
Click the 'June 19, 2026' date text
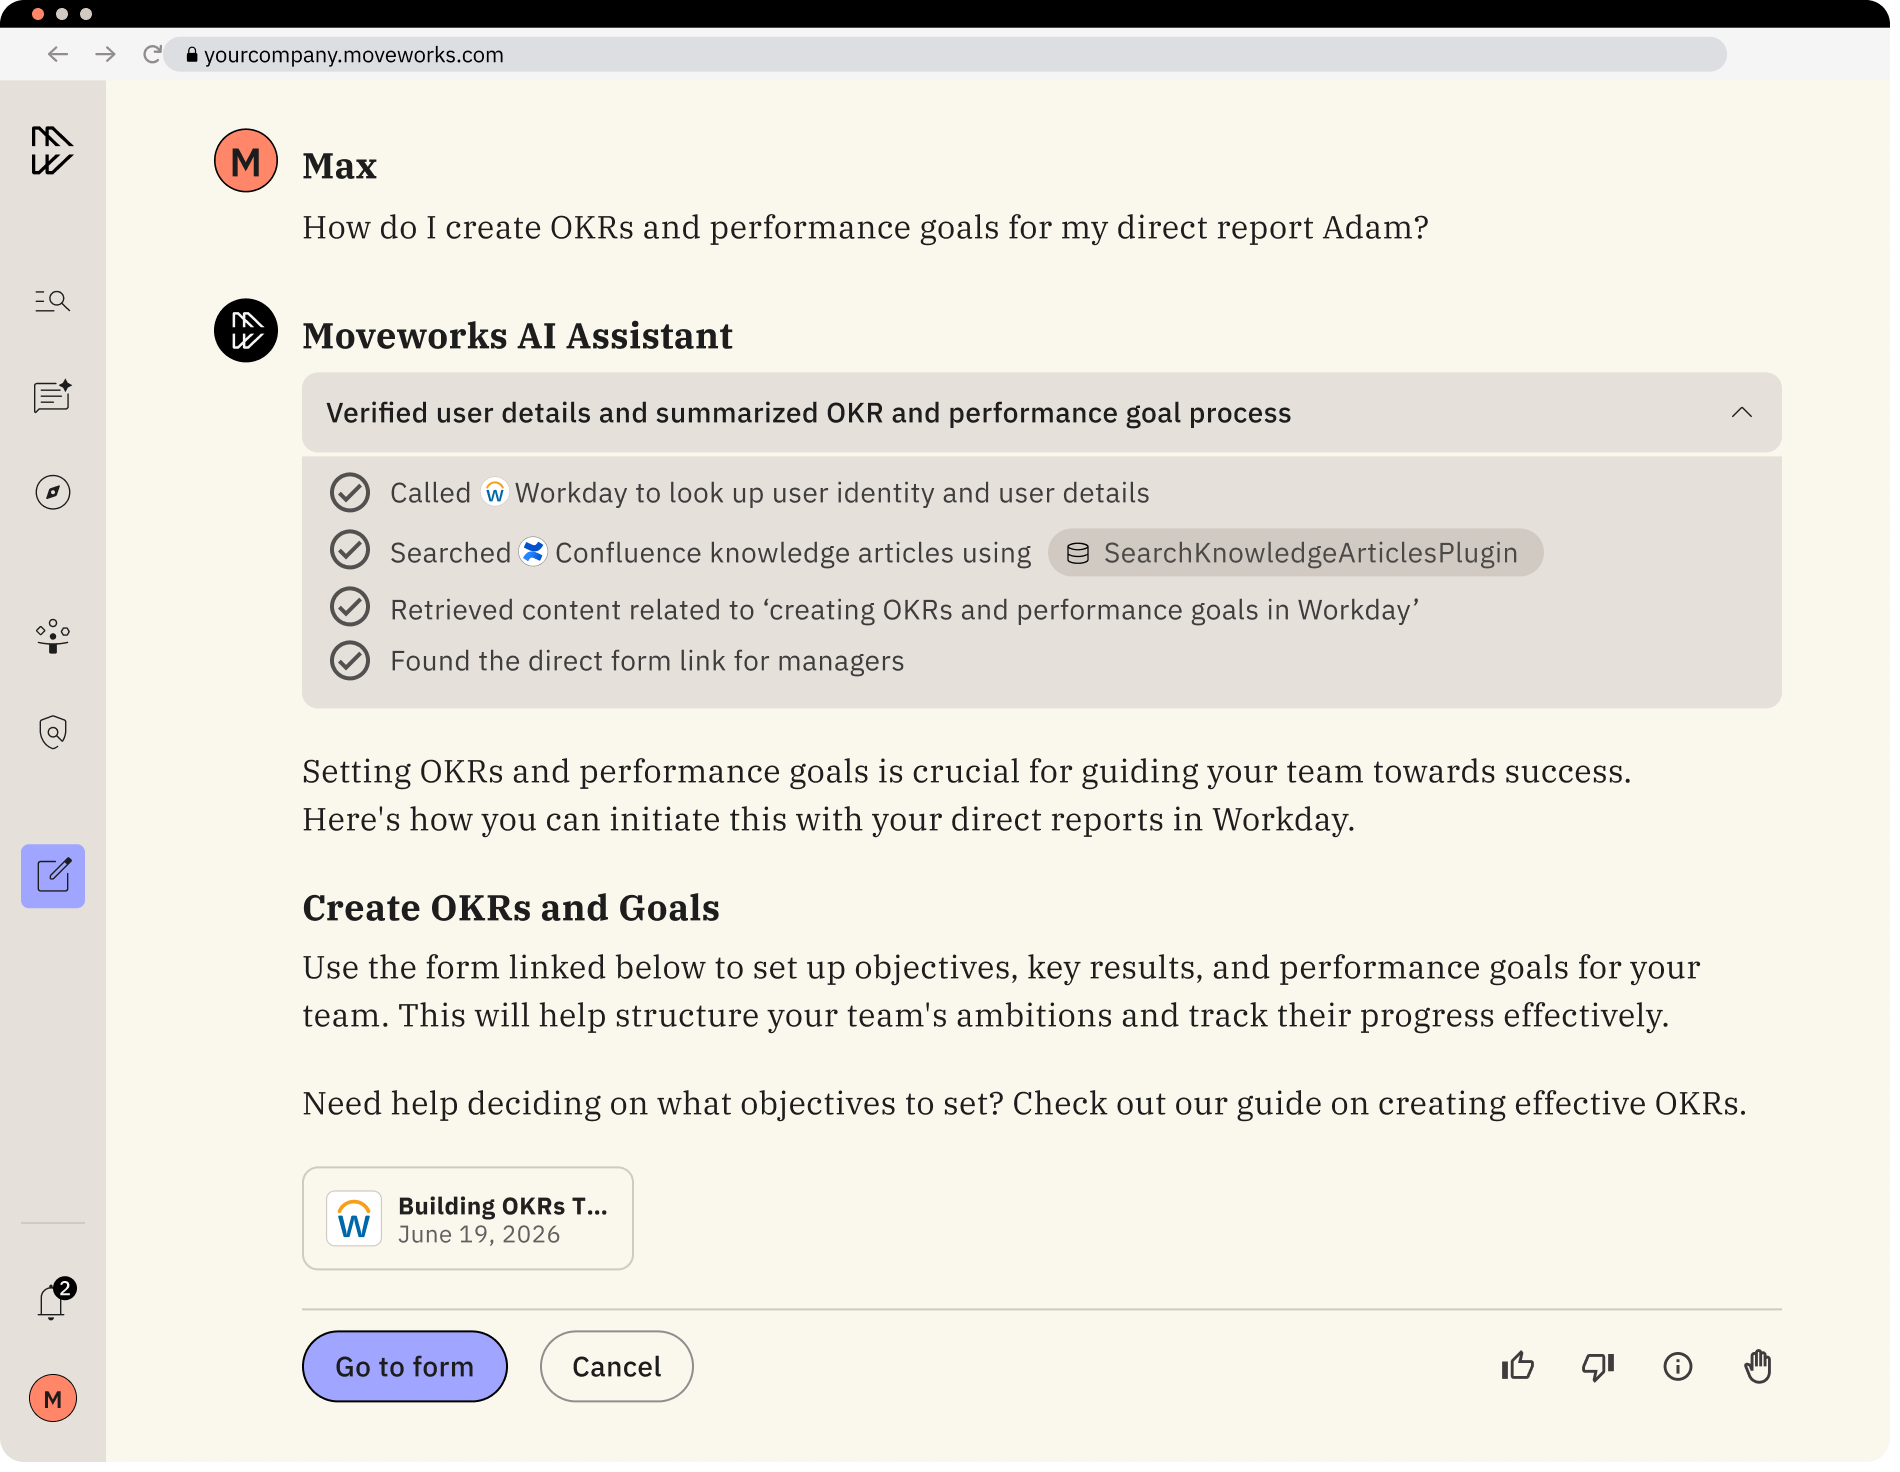[x=479, y=1235]
